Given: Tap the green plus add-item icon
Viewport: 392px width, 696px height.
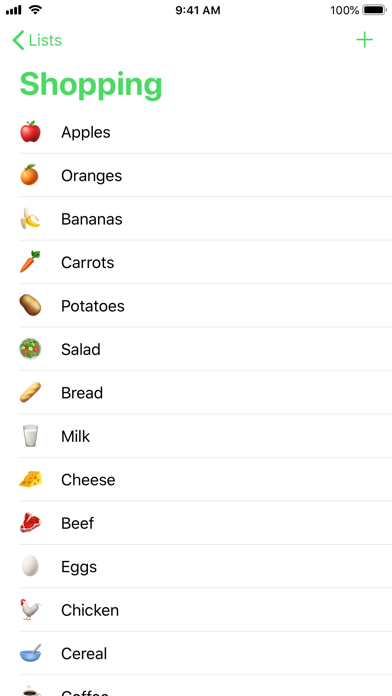Looking at the screenshot, I should click(364, 40).
